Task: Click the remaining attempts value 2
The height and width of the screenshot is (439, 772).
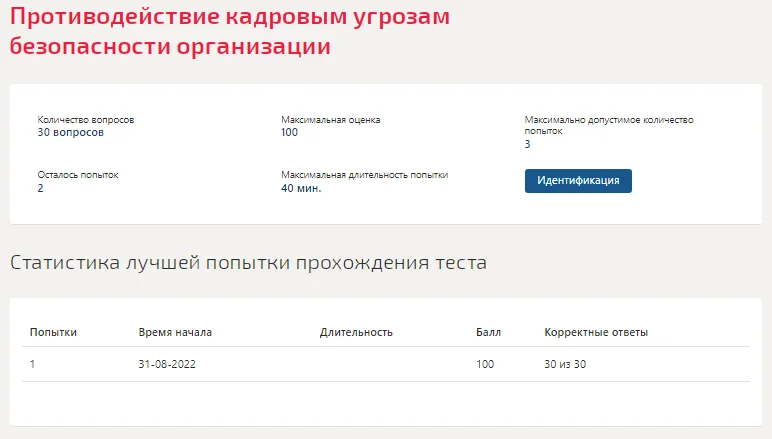Action: (x=40, y=188)
